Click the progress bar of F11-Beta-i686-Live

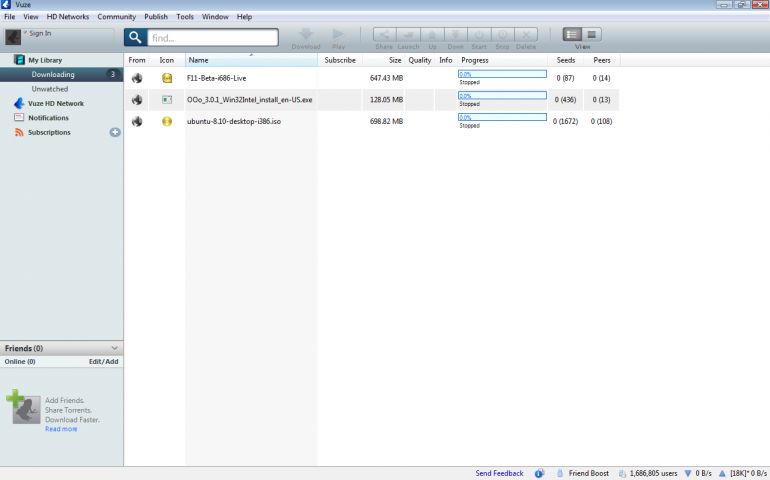pyautogui.click(x=502, y=74)
